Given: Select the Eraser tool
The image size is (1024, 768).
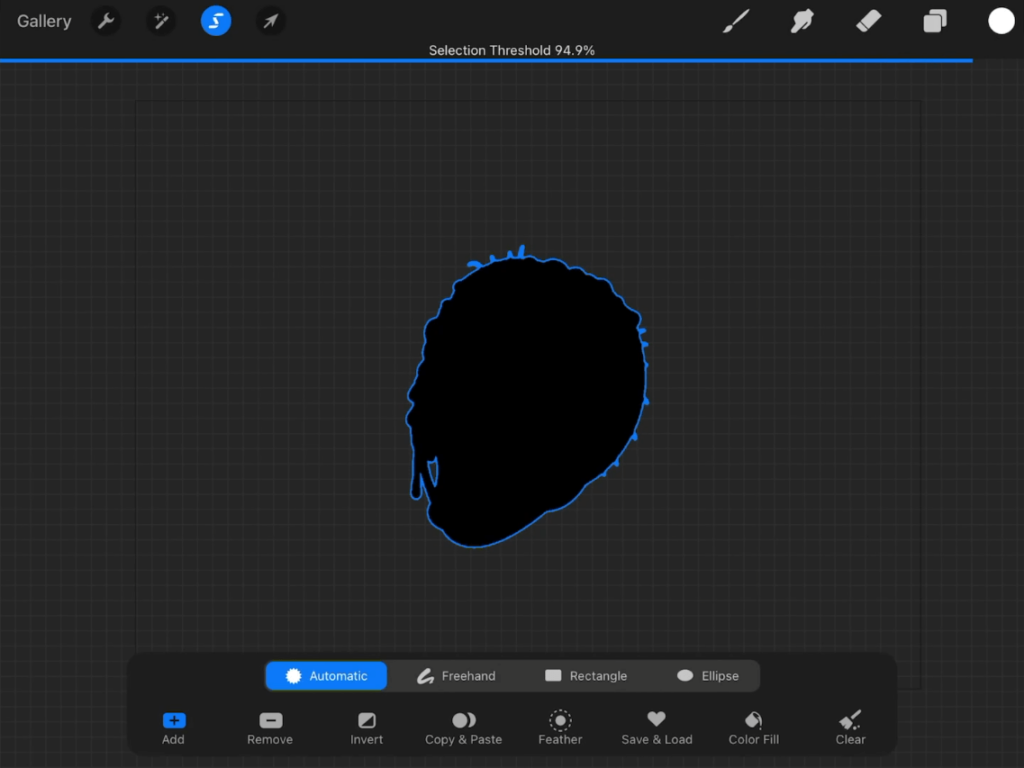Looking at the screenshot, I should (868, 20).
